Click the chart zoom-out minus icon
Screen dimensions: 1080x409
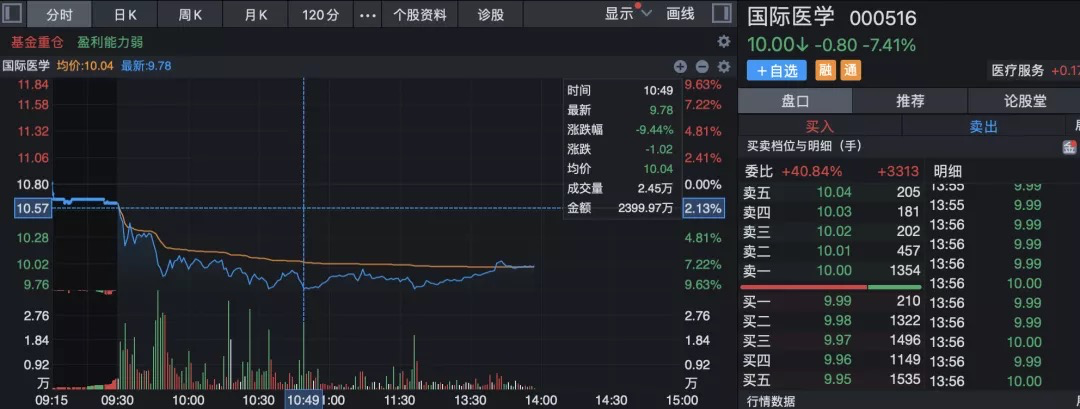coord(702,67)
